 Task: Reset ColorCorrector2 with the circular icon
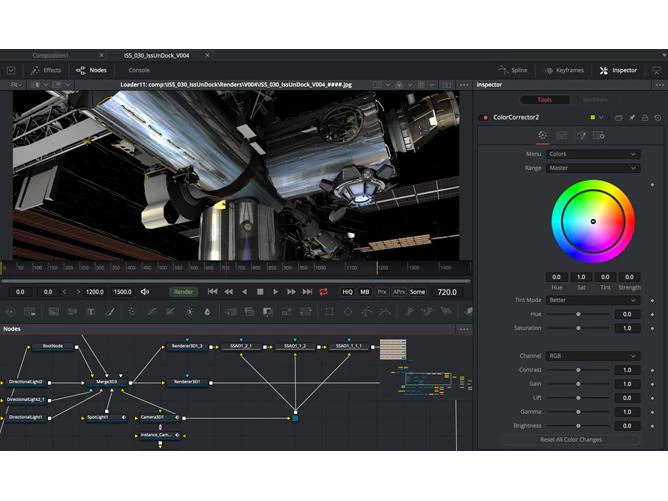658,117
